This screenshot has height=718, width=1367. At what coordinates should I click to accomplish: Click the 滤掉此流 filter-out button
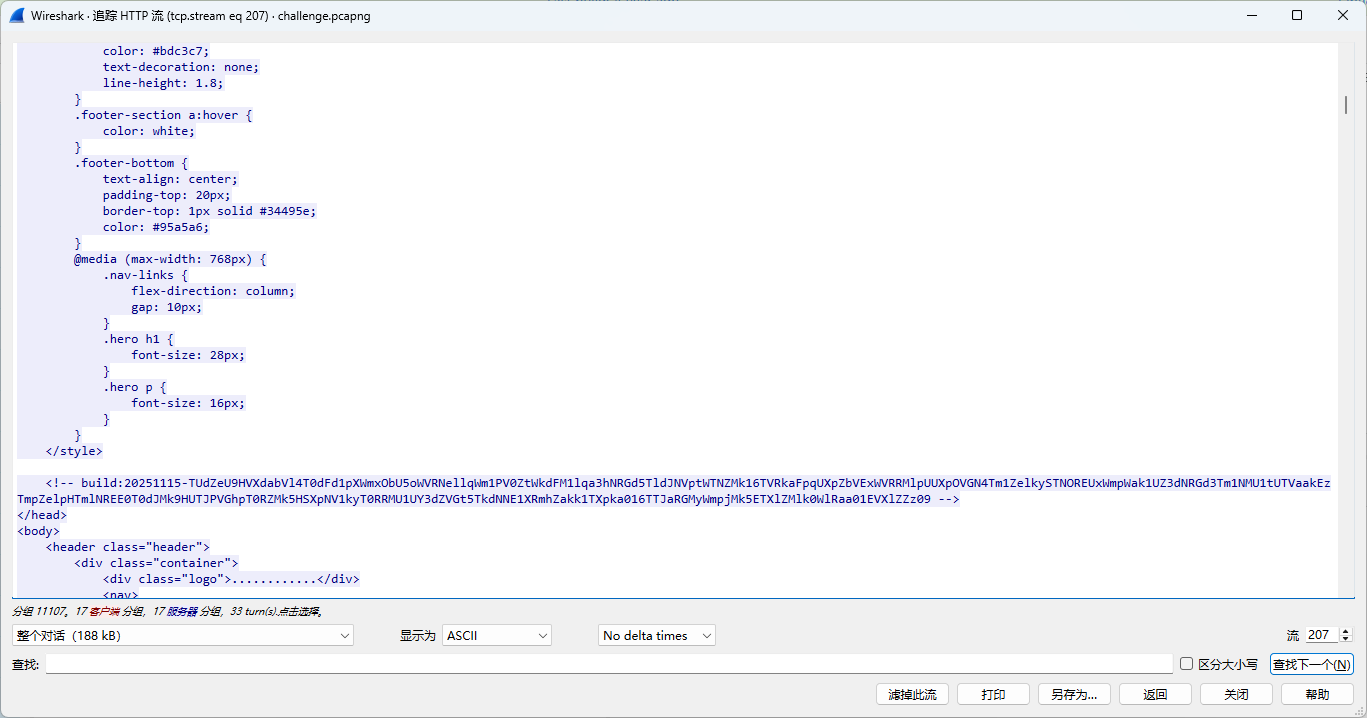(x=911, y=694)
